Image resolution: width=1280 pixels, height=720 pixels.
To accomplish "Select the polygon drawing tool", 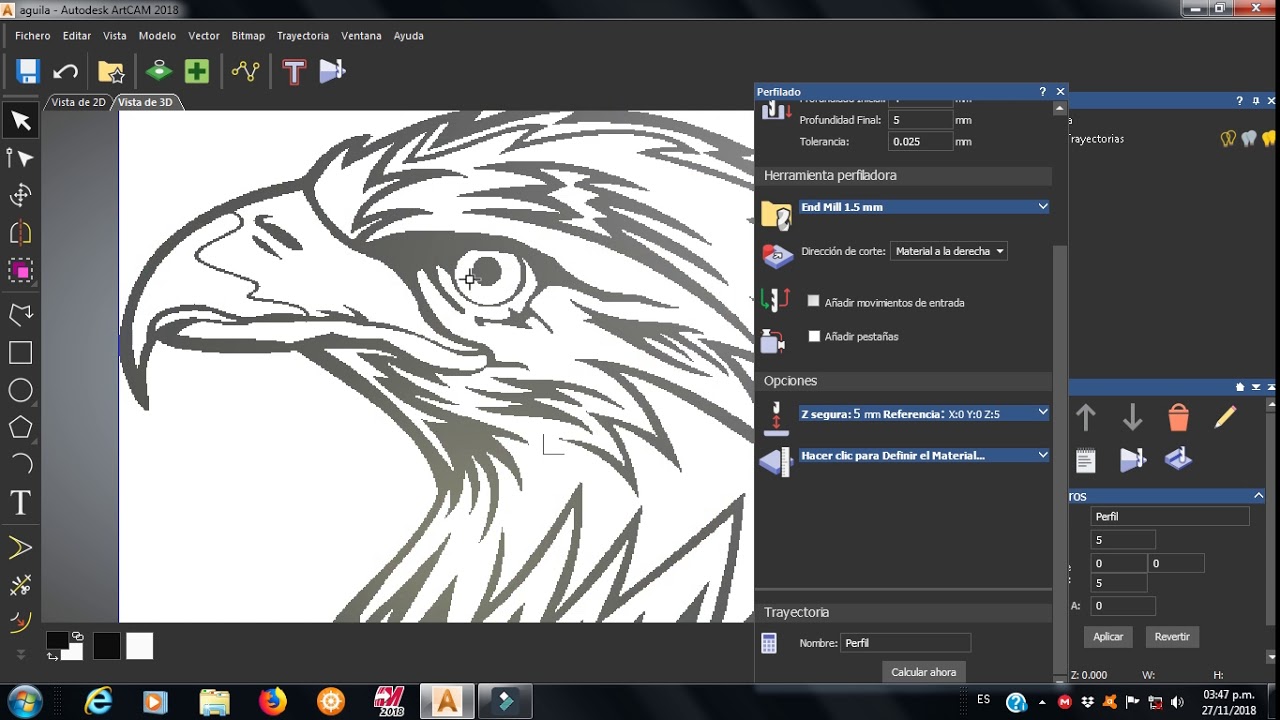I will 20,428.
